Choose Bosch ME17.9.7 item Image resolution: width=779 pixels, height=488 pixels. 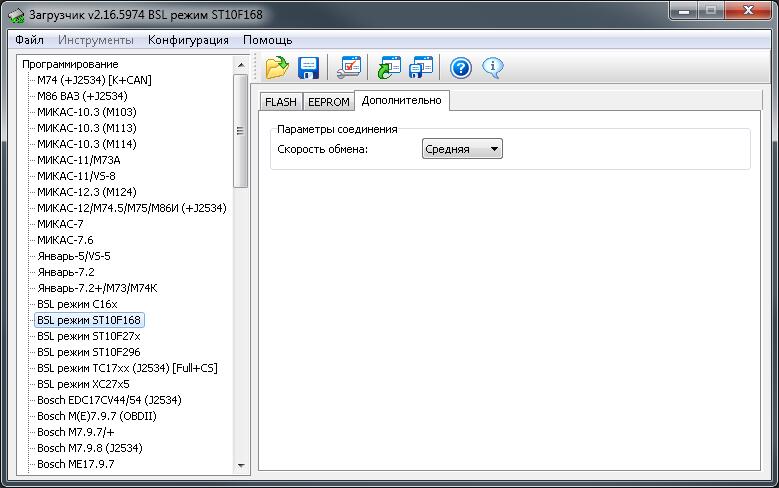click(x=76, y=464)
